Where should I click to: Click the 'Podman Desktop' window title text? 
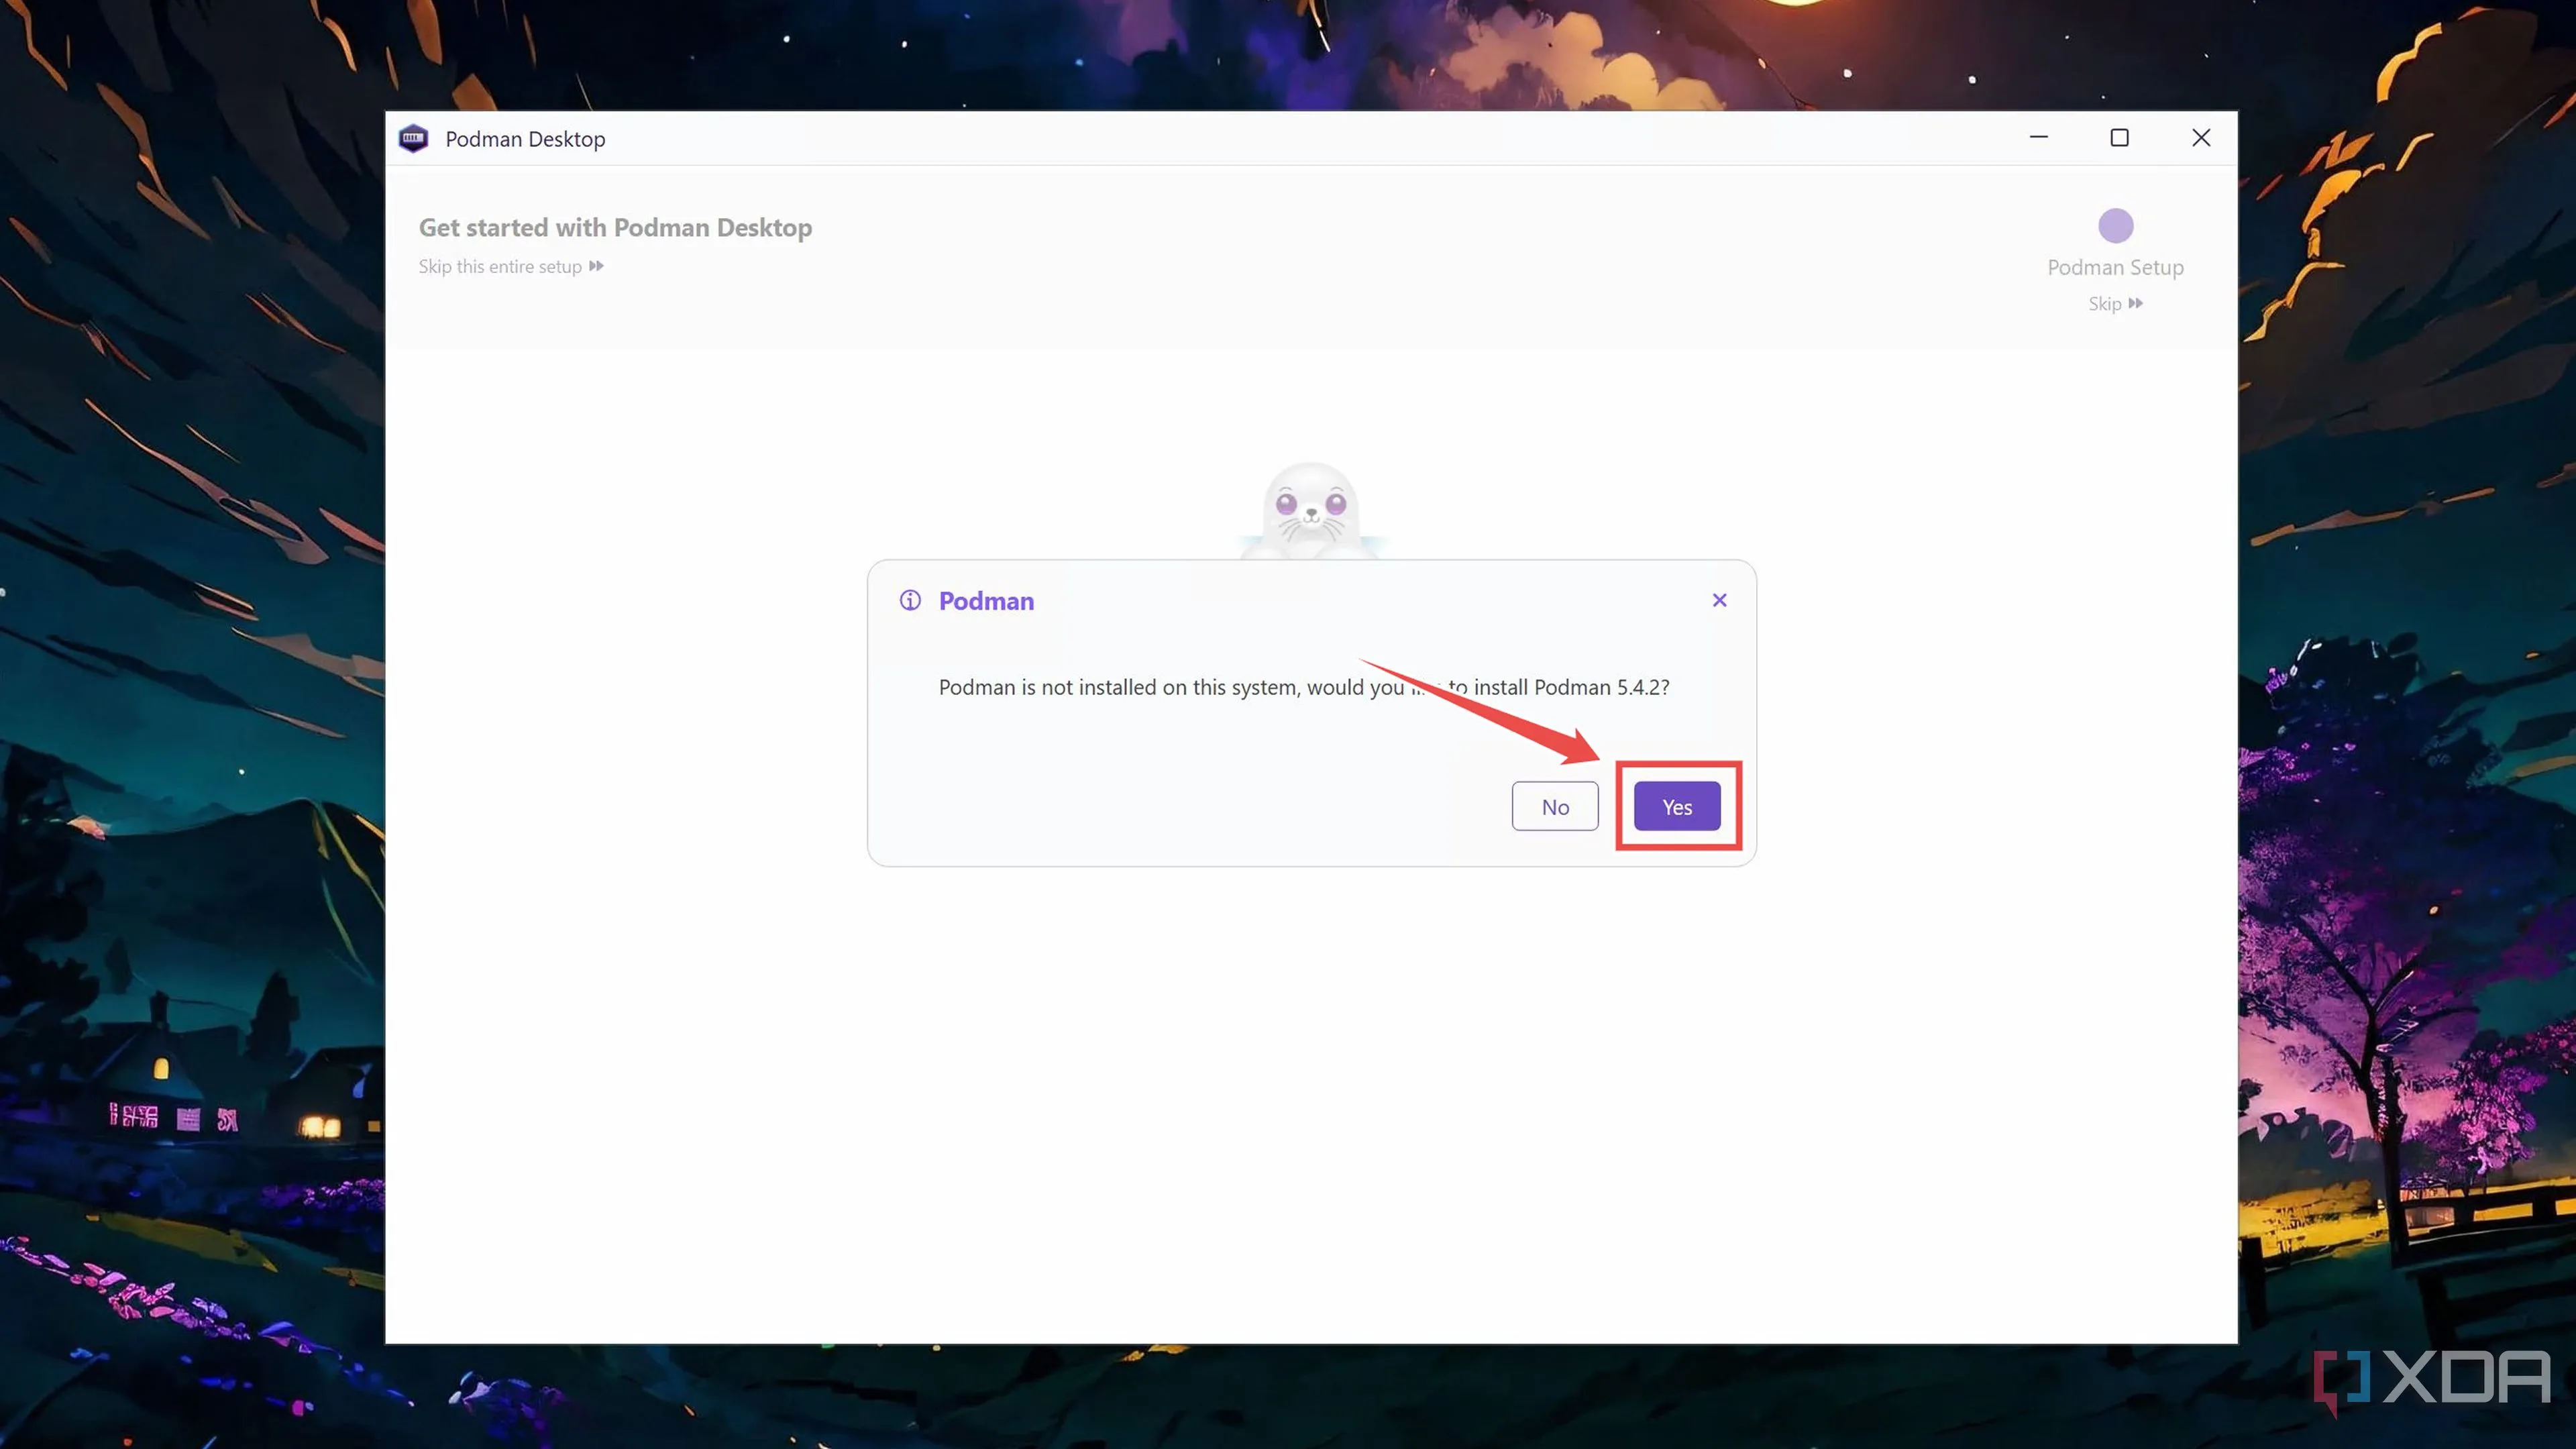[525, 139]
